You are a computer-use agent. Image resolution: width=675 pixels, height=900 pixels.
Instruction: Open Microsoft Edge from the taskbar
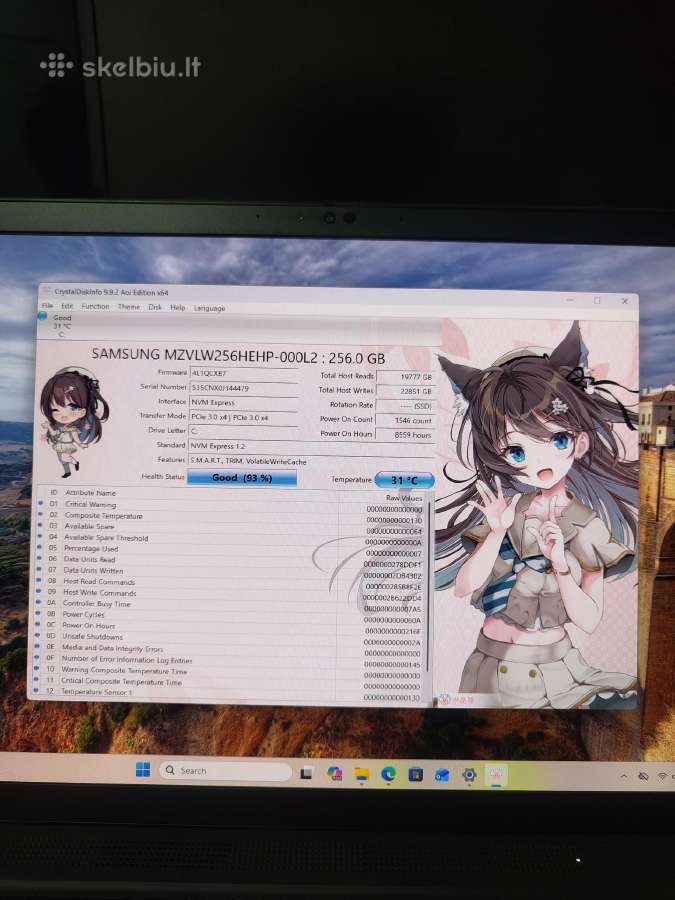(x=389, y=775)
